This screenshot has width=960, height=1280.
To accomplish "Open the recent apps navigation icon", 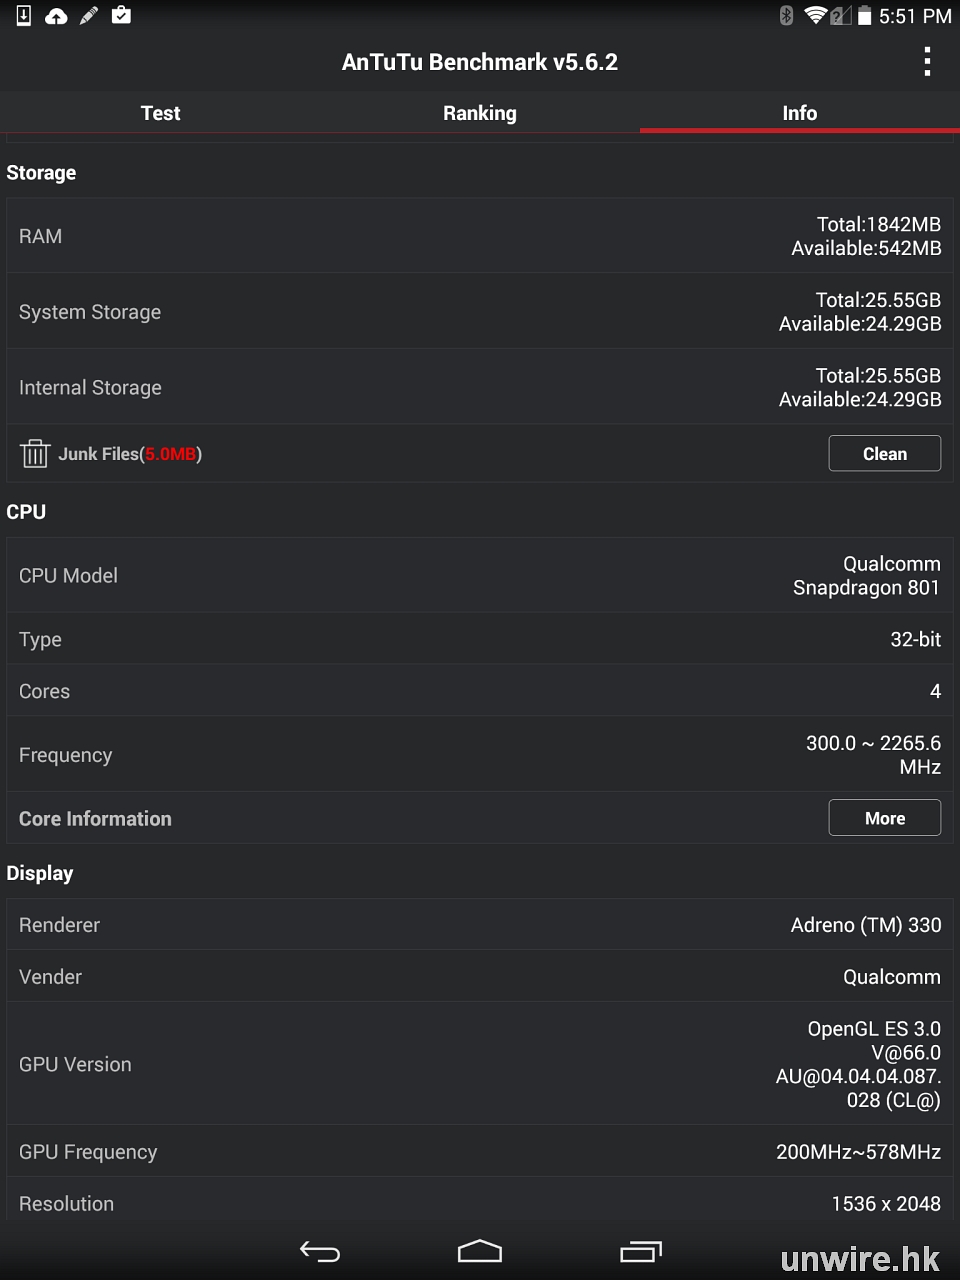I will 640,1251.
